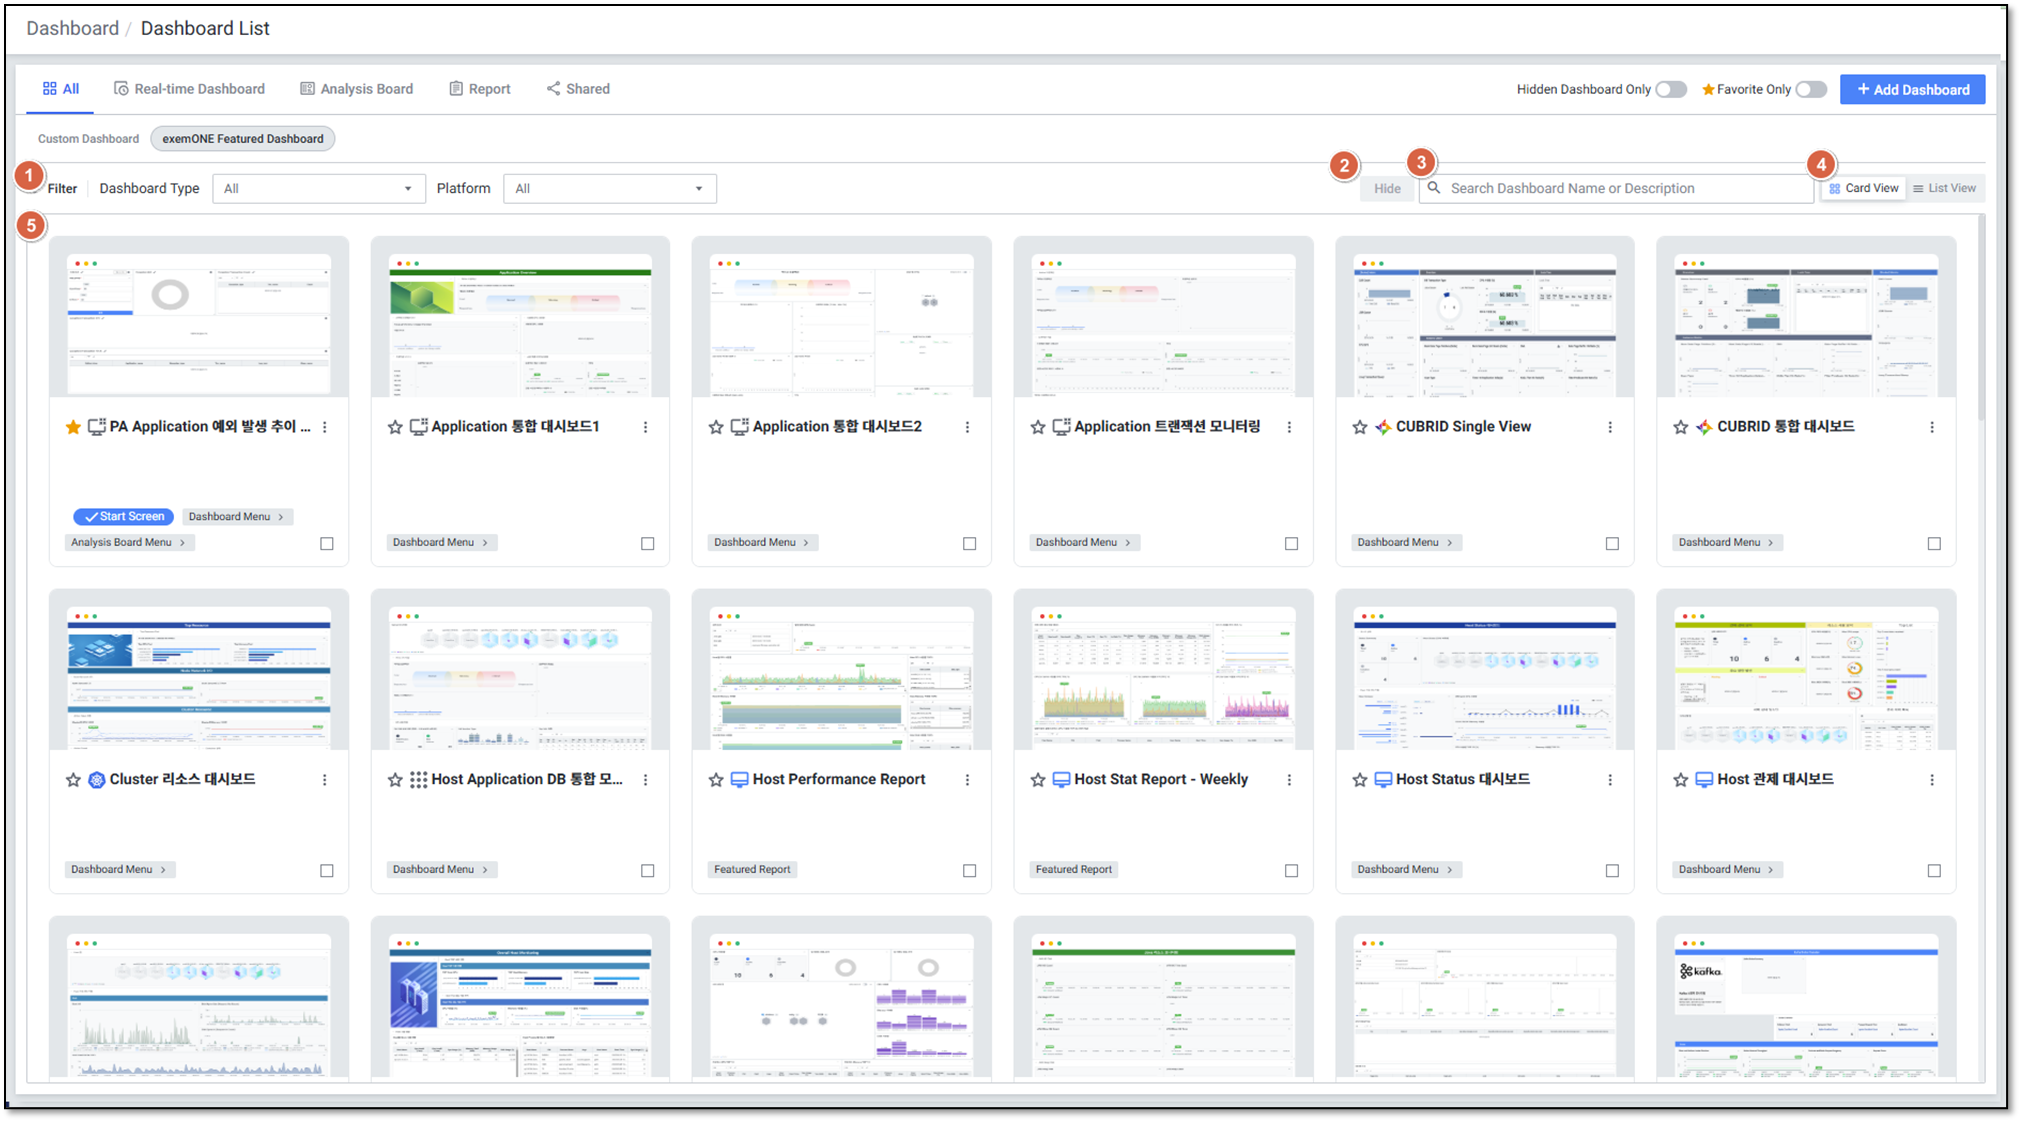
Task: Open three-dot menu for Host Performance Report
Action: [967, 780]
